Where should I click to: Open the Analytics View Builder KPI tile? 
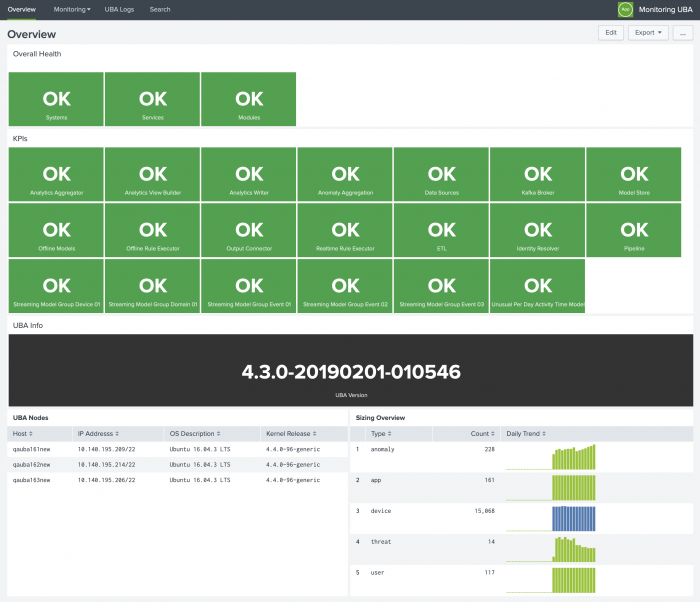[x=152, y=174]
